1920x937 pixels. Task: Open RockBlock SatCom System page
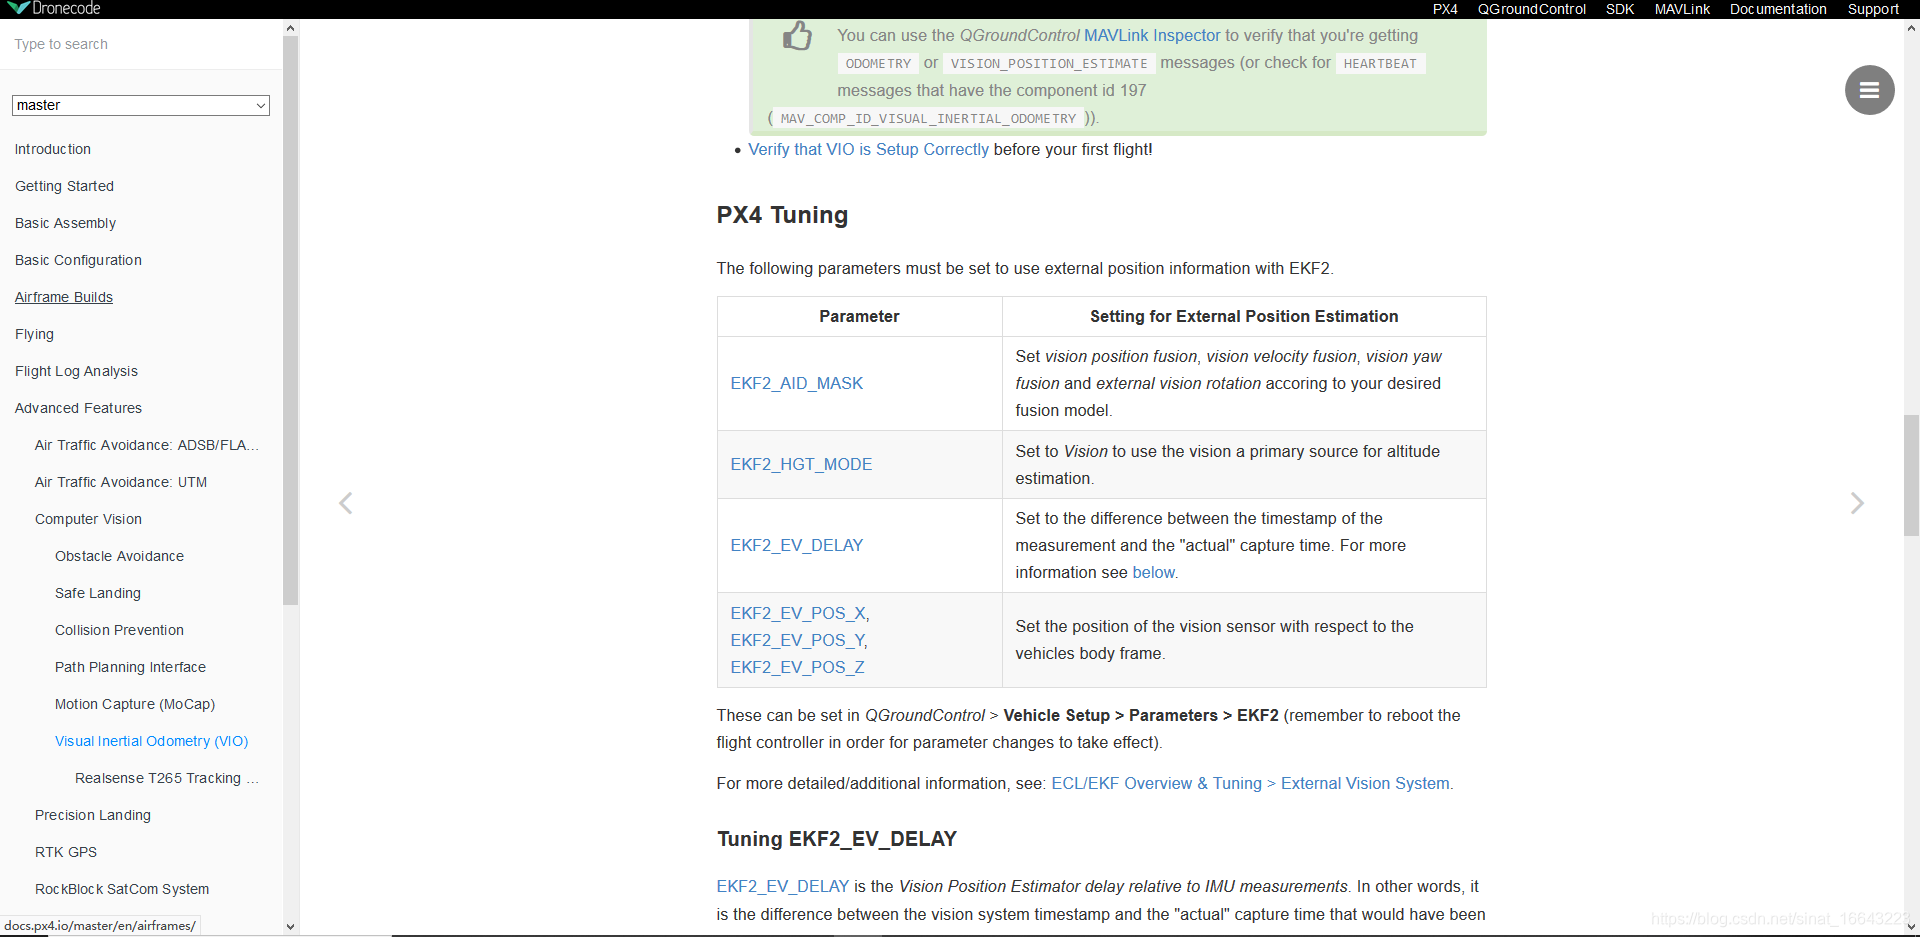(122, 889)
